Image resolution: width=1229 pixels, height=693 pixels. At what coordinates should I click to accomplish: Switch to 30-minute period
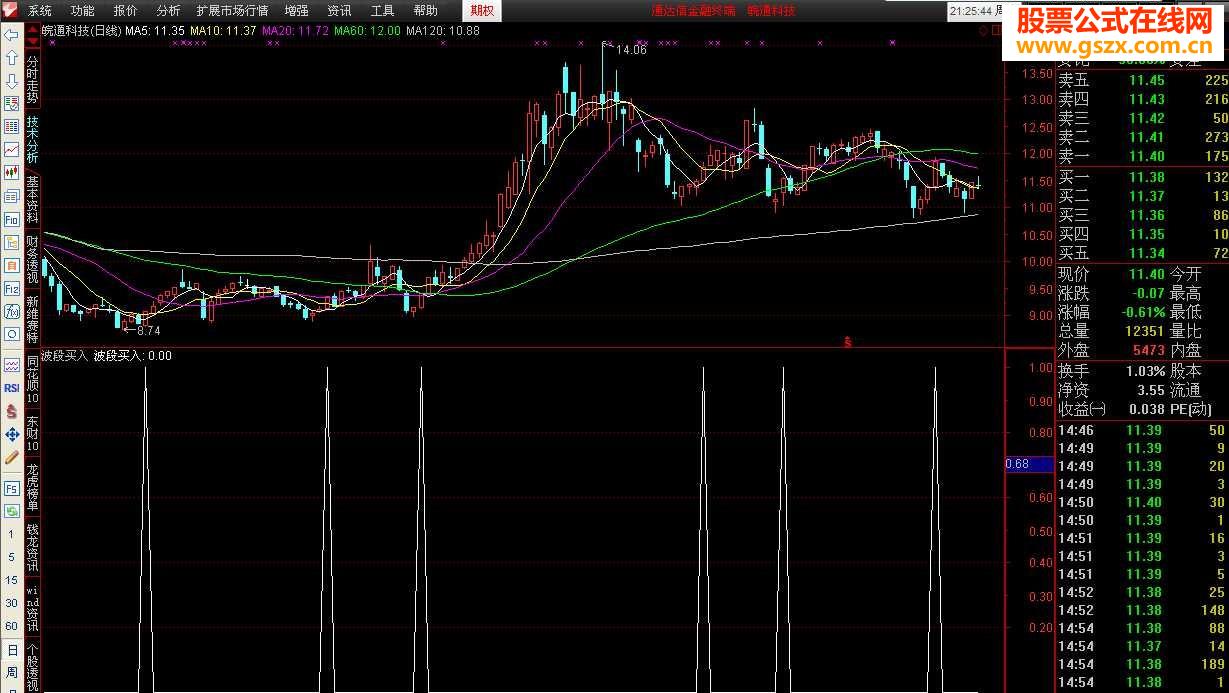point(12,603)
